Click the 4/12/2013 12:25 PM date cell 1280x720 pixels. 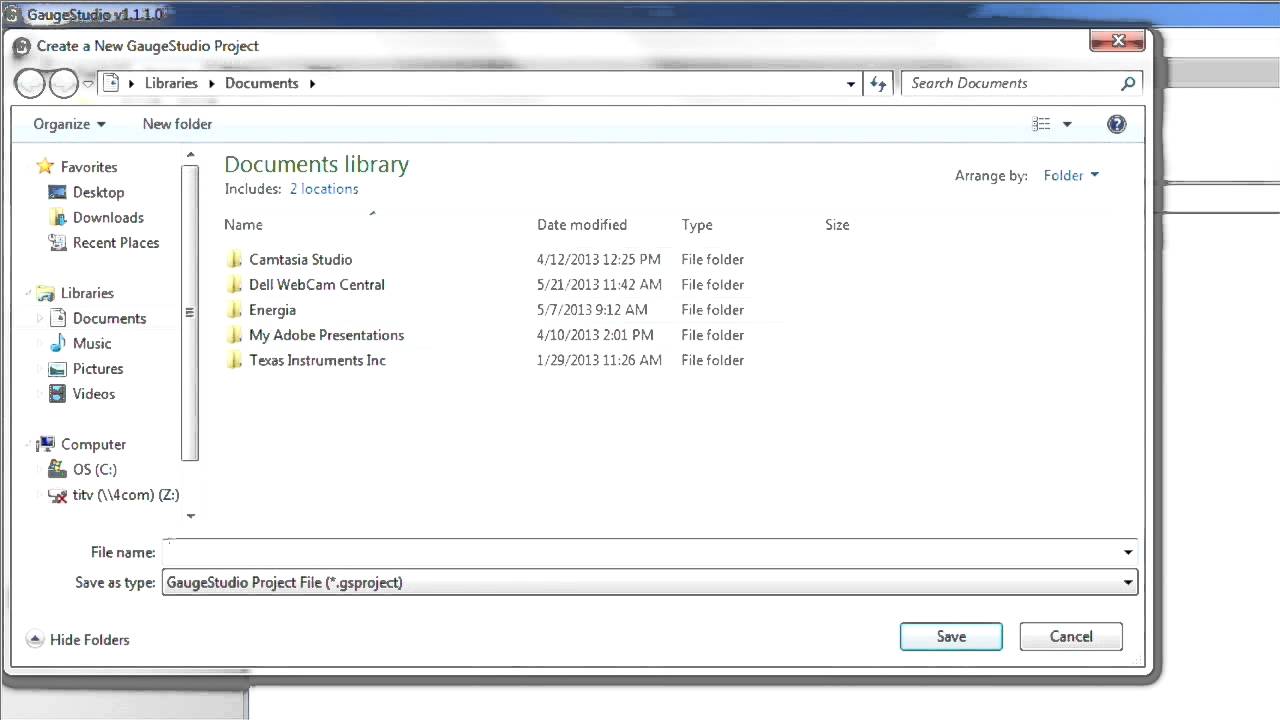click(598, 259)
